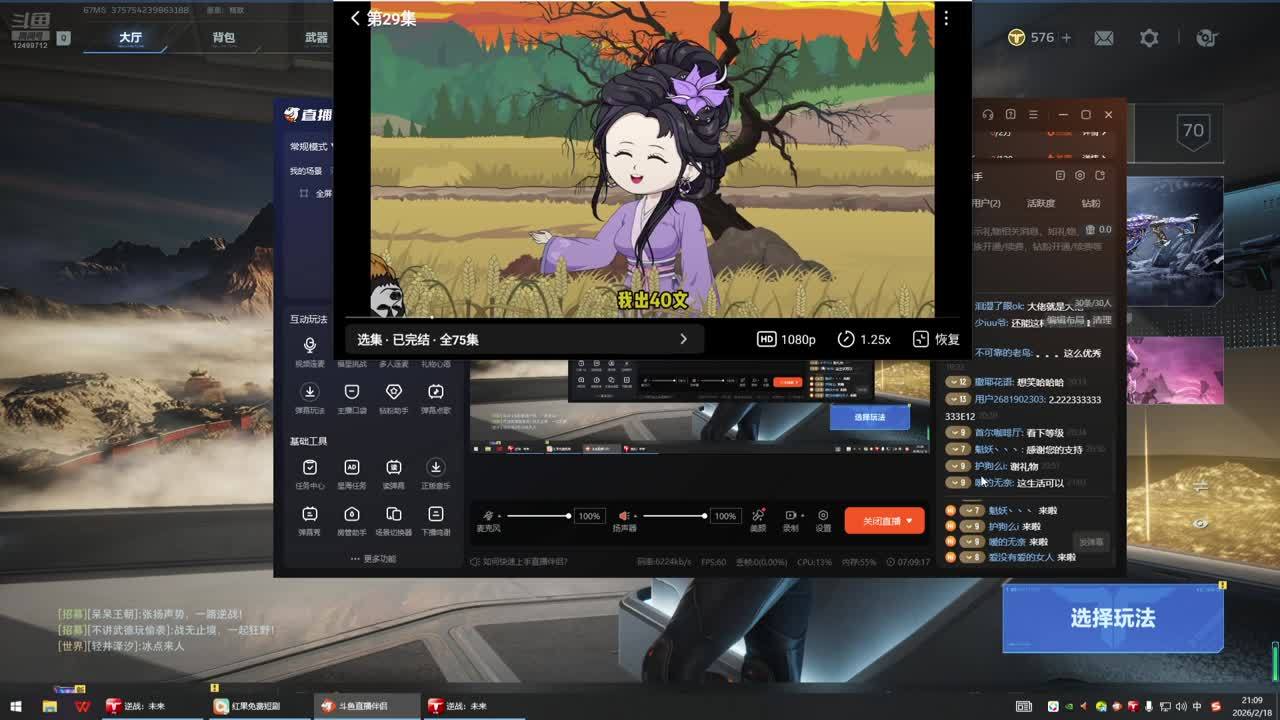Viewport: 1280px width, 720px height.
Task: Click the blue 选择玩法 mode button
Action: coord(1113,618)
